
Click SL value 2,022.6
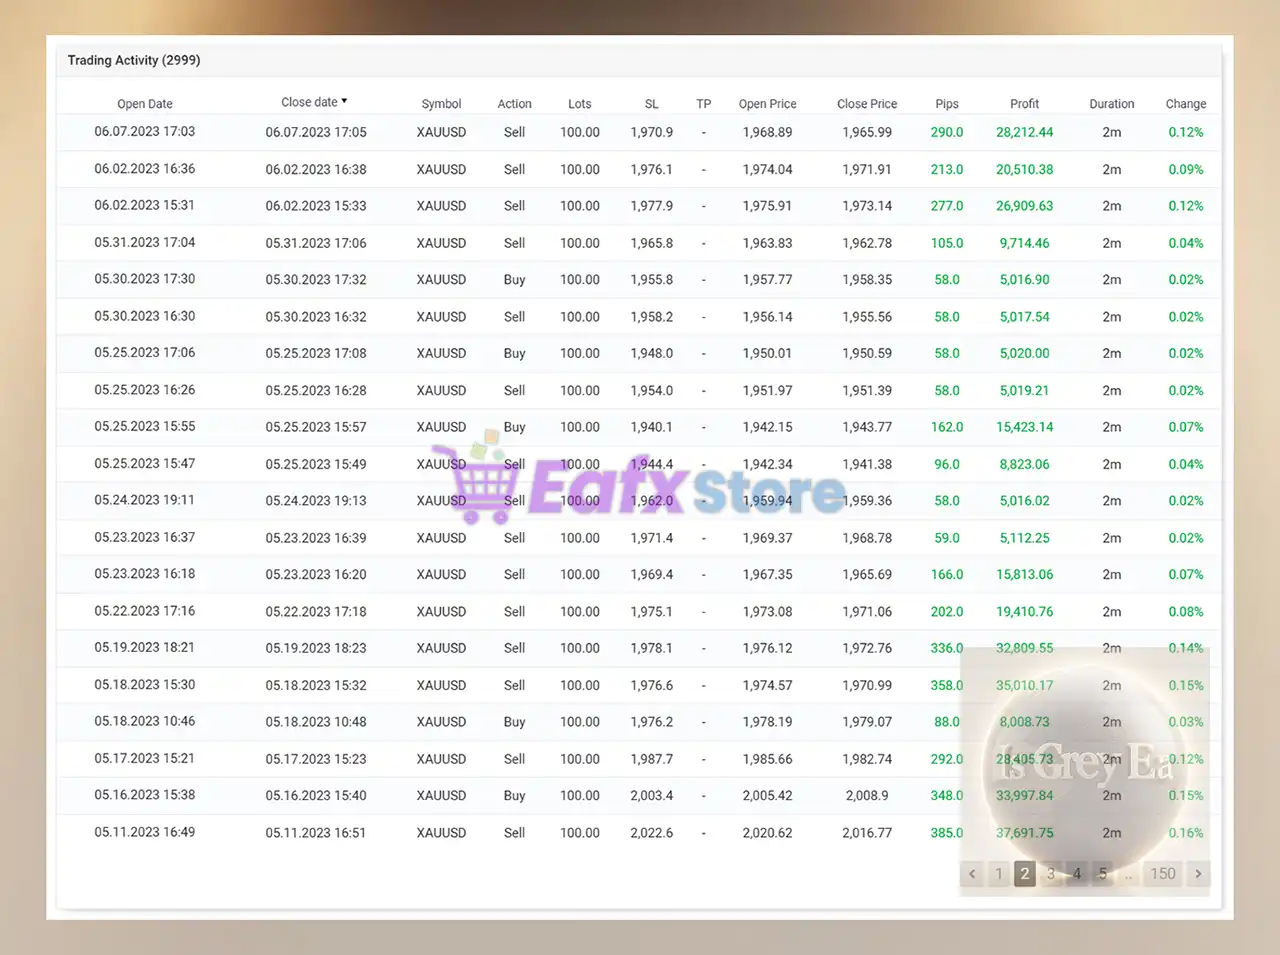[652, 833]
